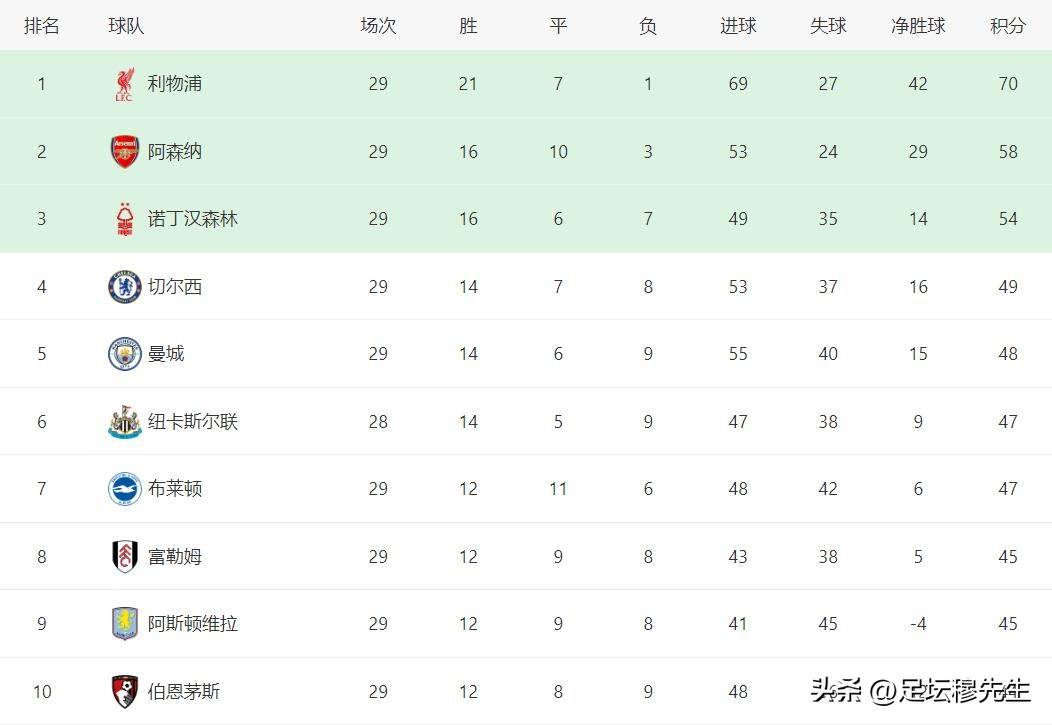
Task: Click the Bournemouth club crest icon
Action: tap(124, 691)
